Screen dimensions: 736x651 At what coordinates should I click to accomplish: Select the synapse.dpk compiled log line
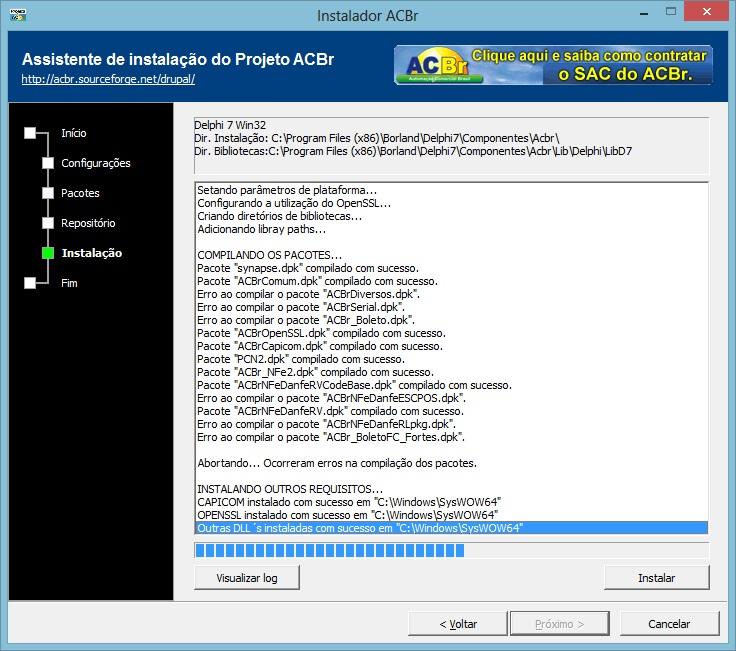[308, 268]
